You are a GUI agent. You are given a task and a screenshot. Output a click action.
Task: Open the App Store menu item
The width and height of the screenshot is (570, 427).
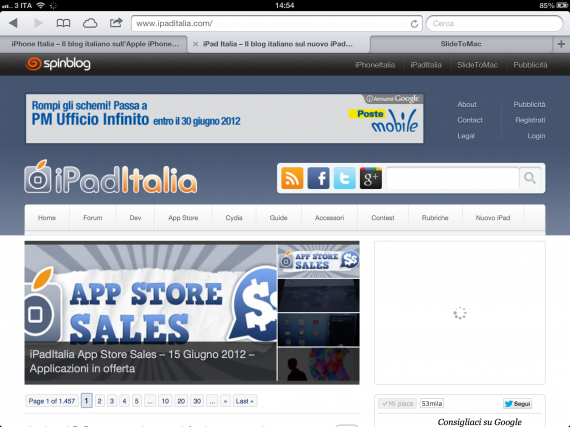(x=183, y=218)
